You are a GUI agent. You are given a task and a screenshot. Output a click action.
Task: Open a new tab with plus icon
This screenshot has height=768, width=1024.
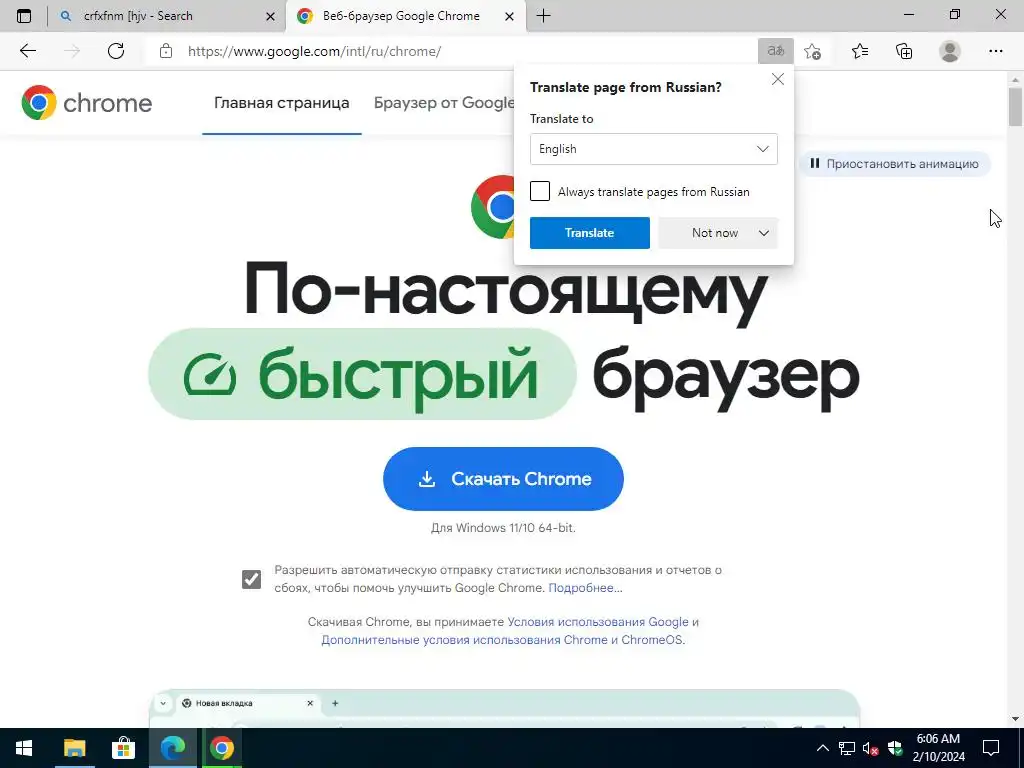click(x=543, y=16)
